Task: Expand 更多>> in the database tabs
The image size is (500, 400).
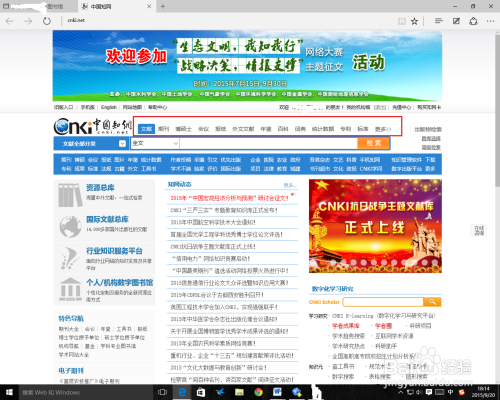Action: coord(383,129)
